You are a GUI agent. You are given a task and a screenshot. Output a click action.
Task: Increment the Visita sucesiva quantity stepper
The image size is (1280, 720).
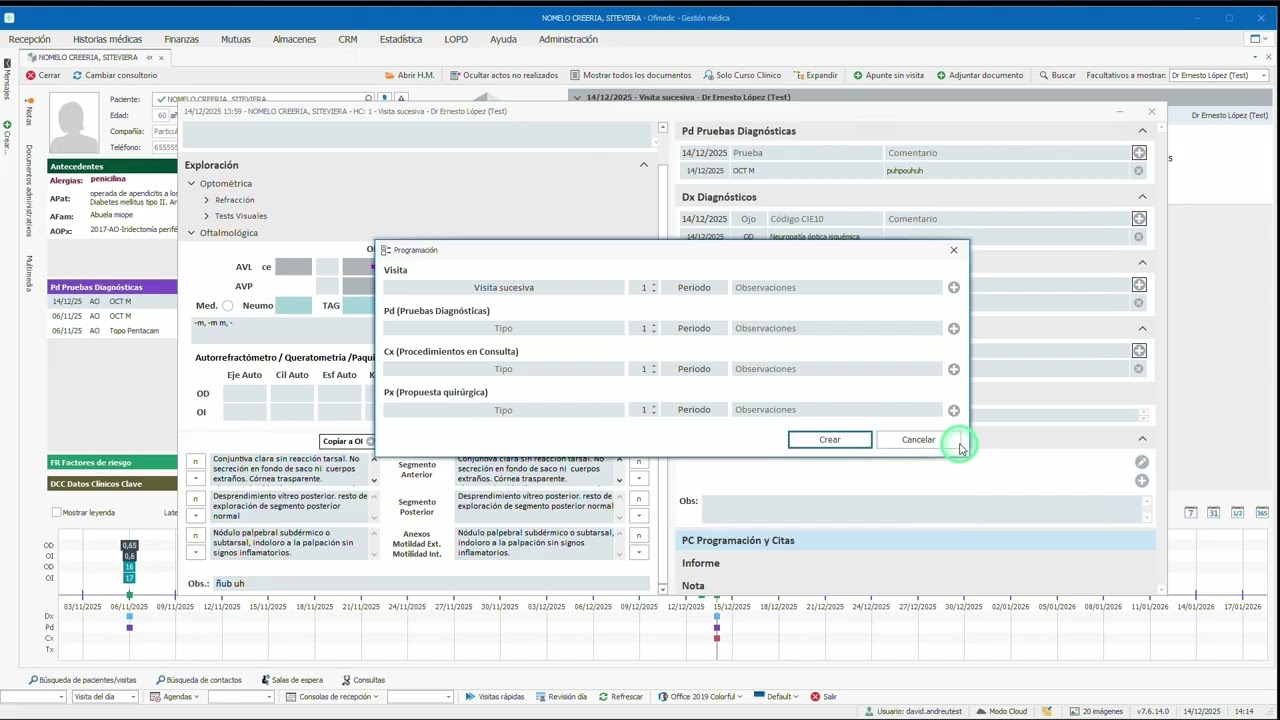654,285
